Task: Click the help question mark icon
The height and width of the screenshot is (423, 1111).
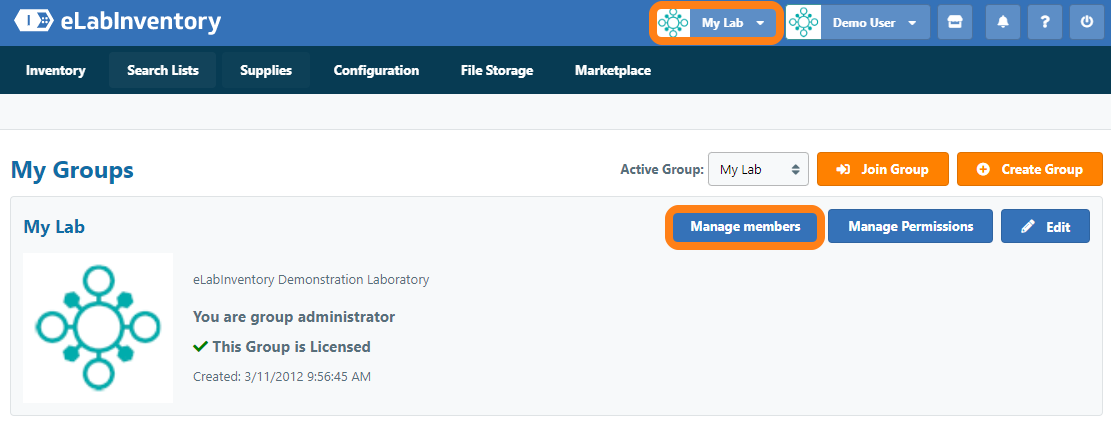Action: pos(1044,22)
